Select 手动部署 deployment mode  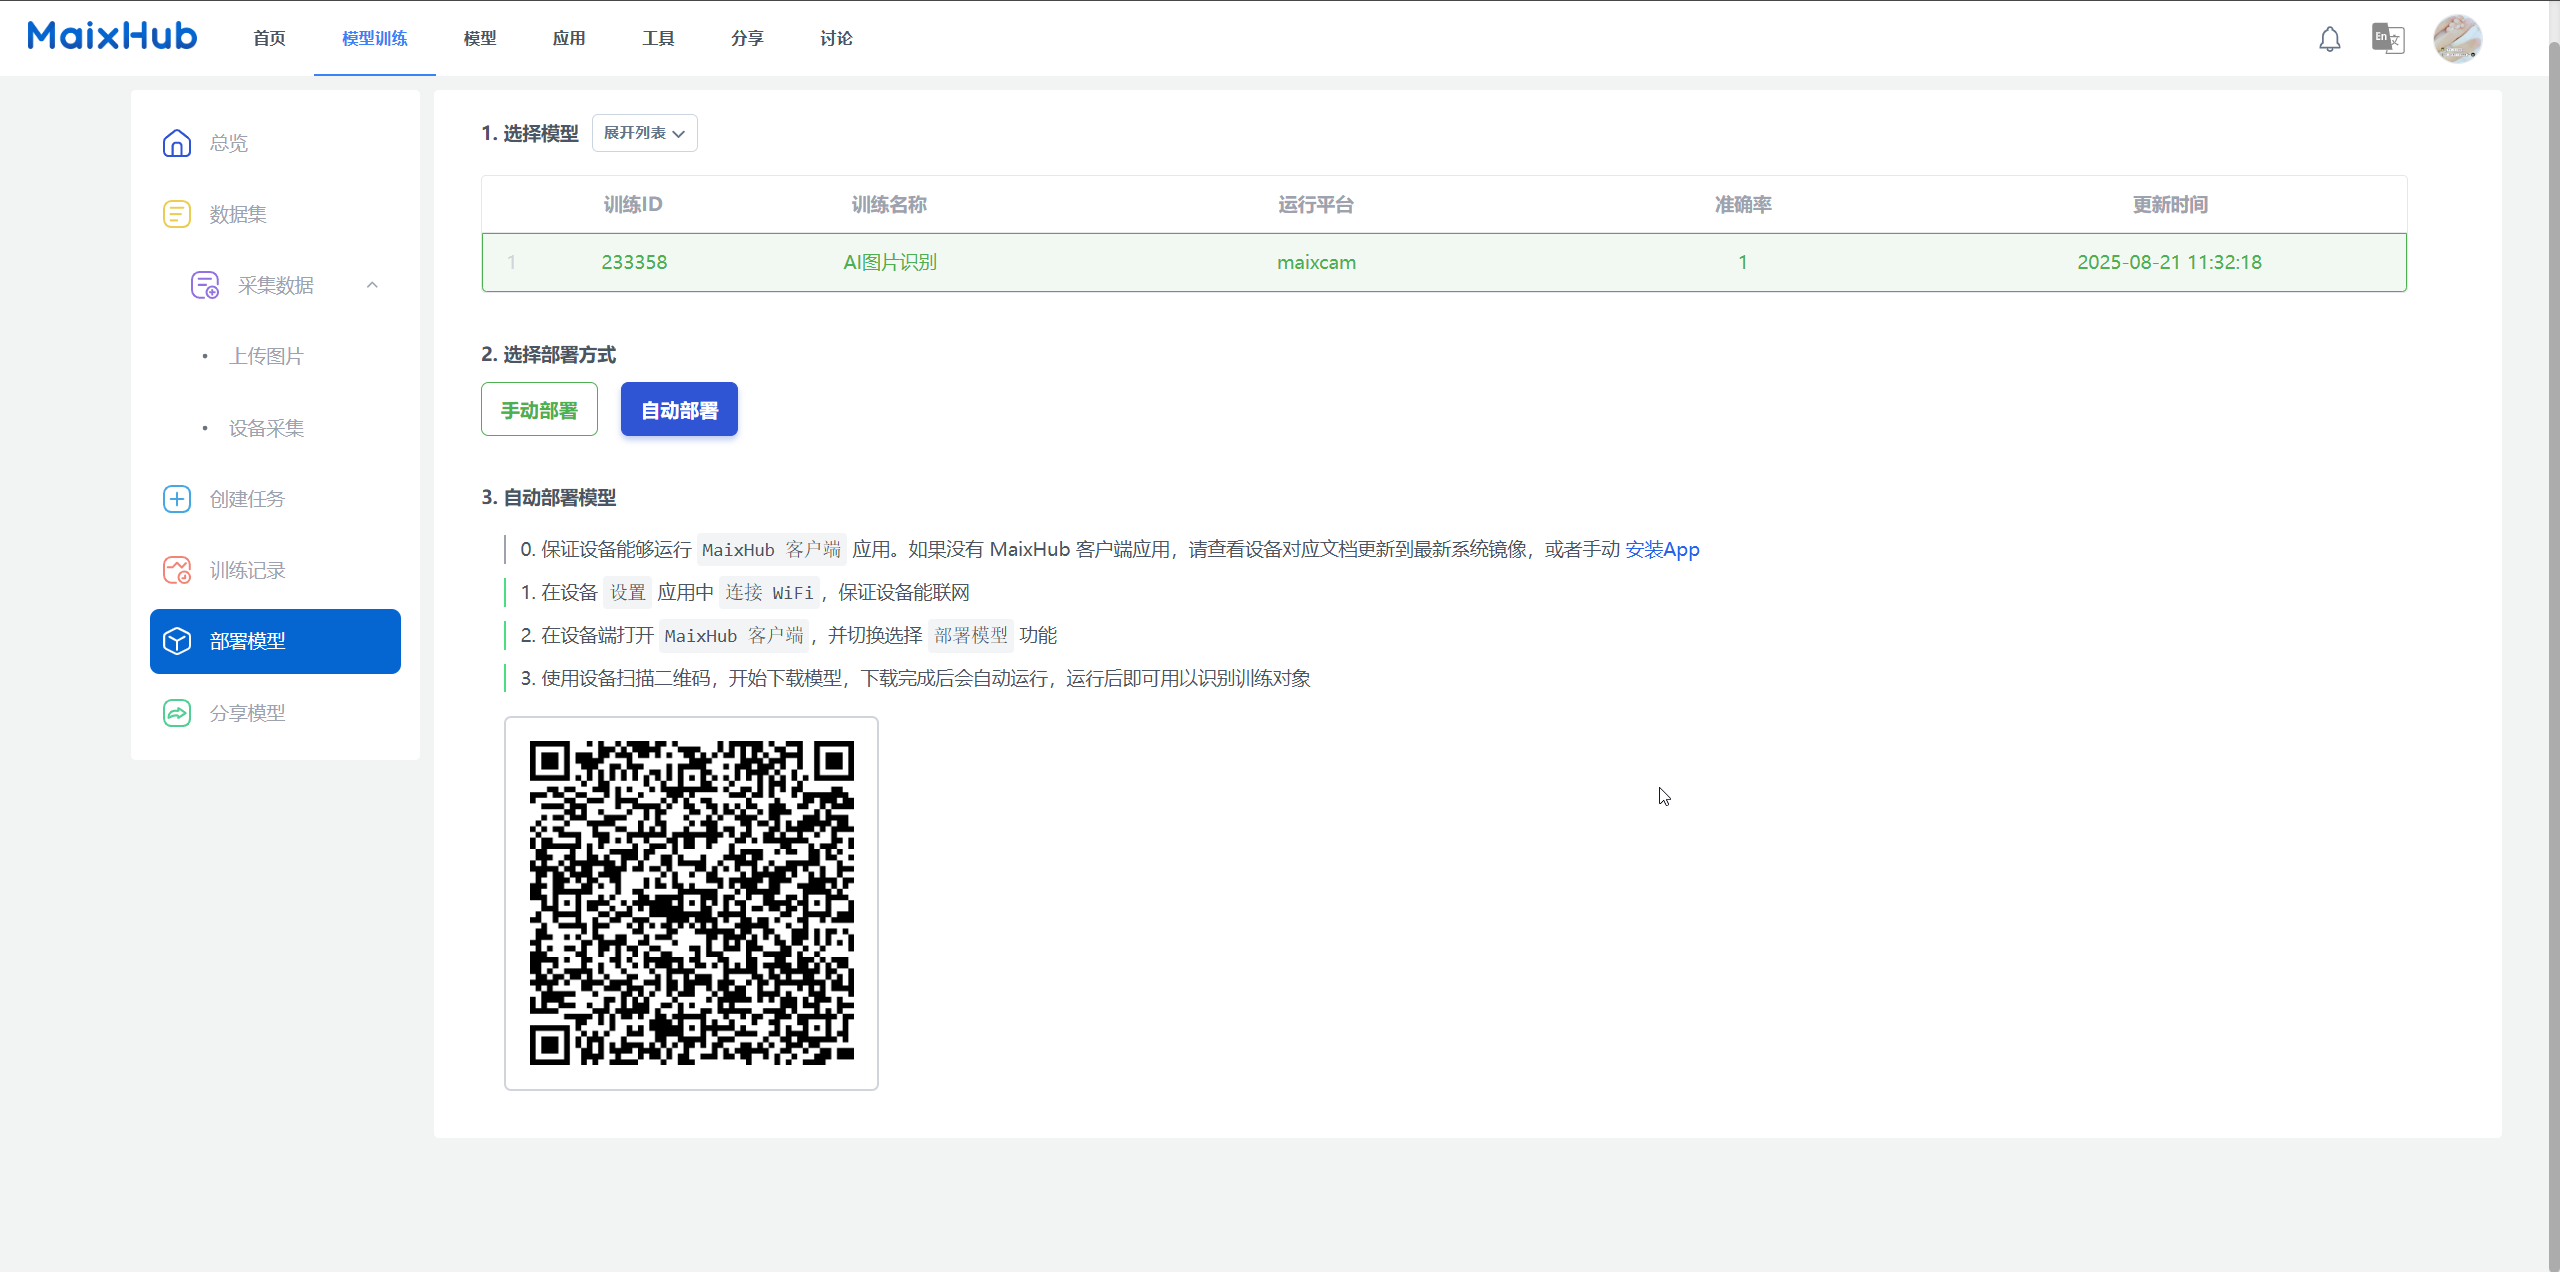[539, 410]
